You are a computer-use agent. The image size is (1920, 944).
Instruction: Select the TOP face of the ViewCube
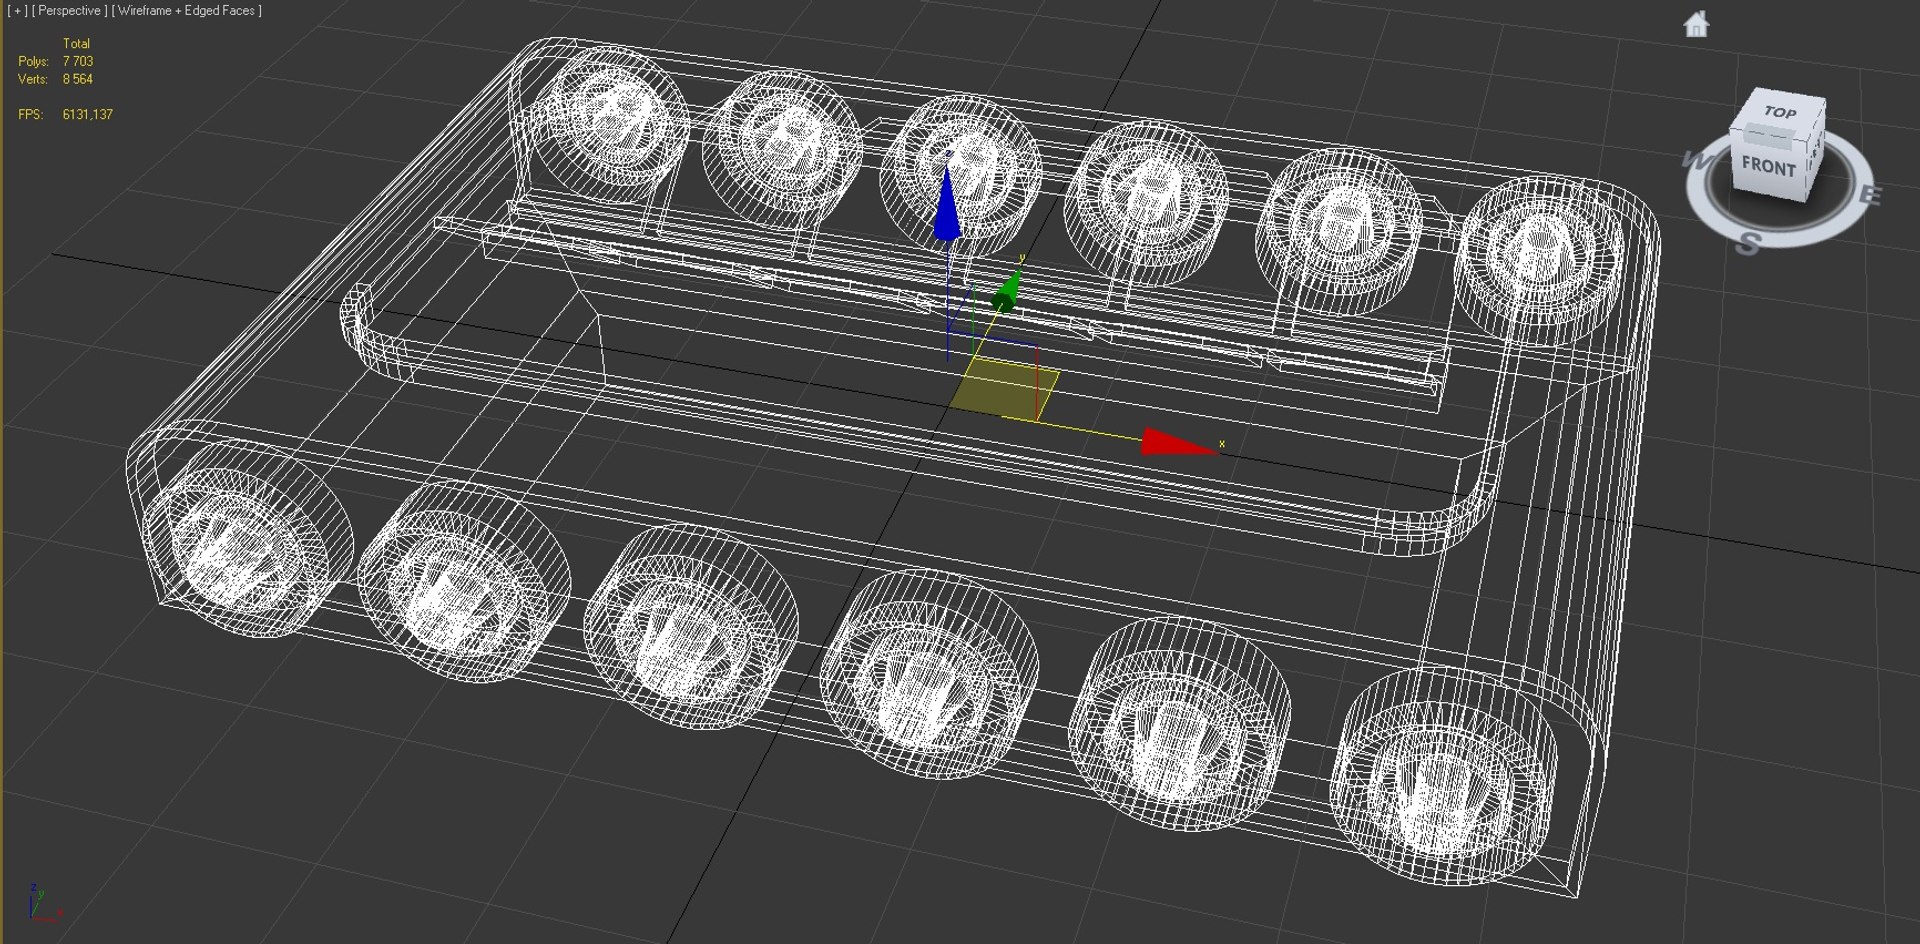1780,112
